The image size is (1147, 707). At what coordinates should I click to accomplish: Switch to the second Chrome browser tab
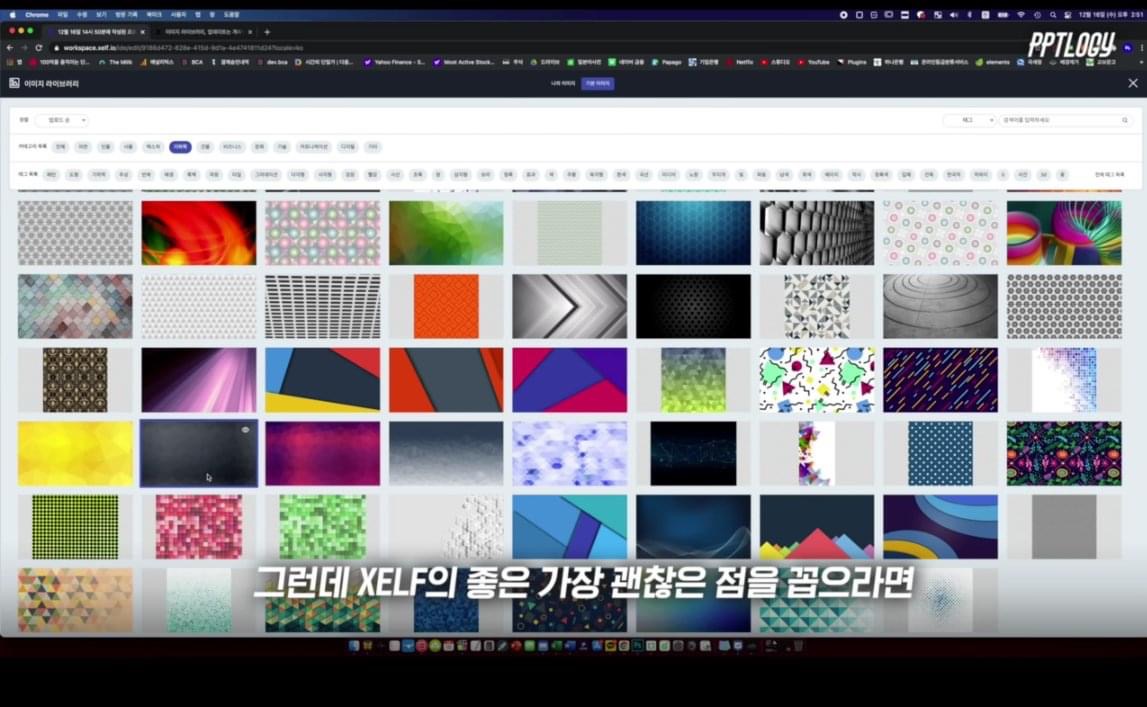point(203,31)
